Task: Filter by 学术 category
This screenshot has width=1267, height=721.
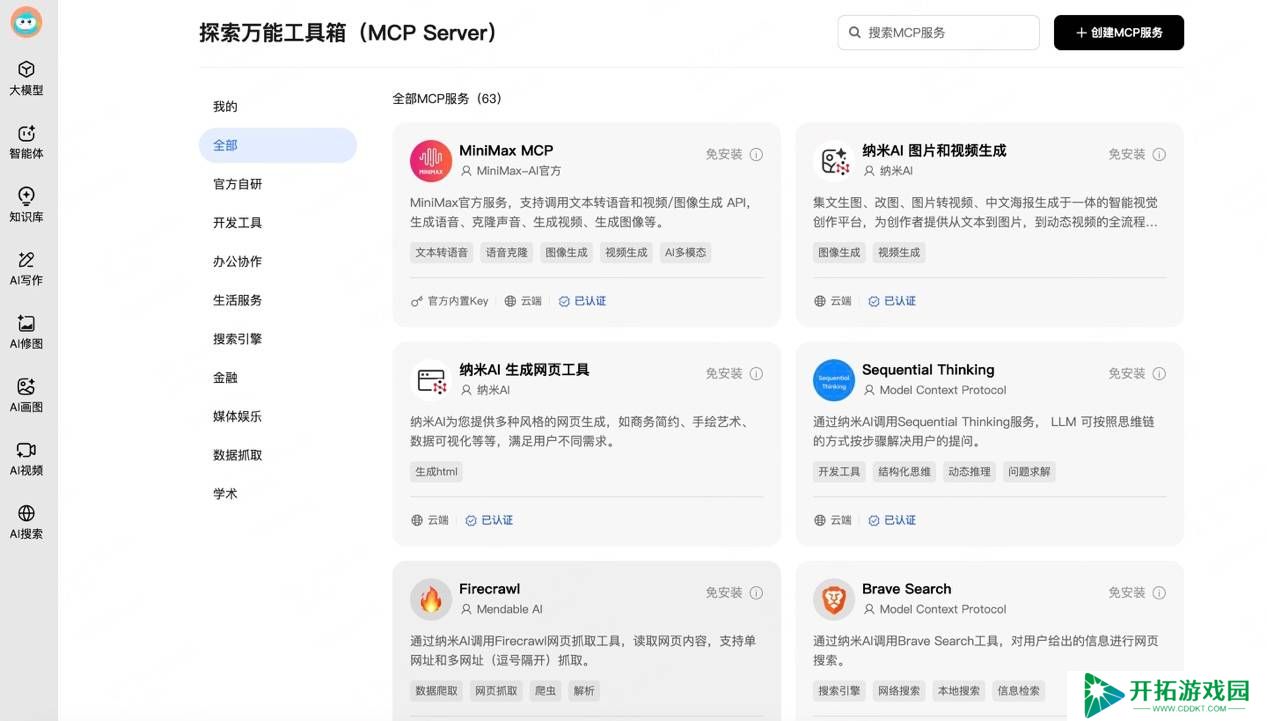Action: (278, 494)
